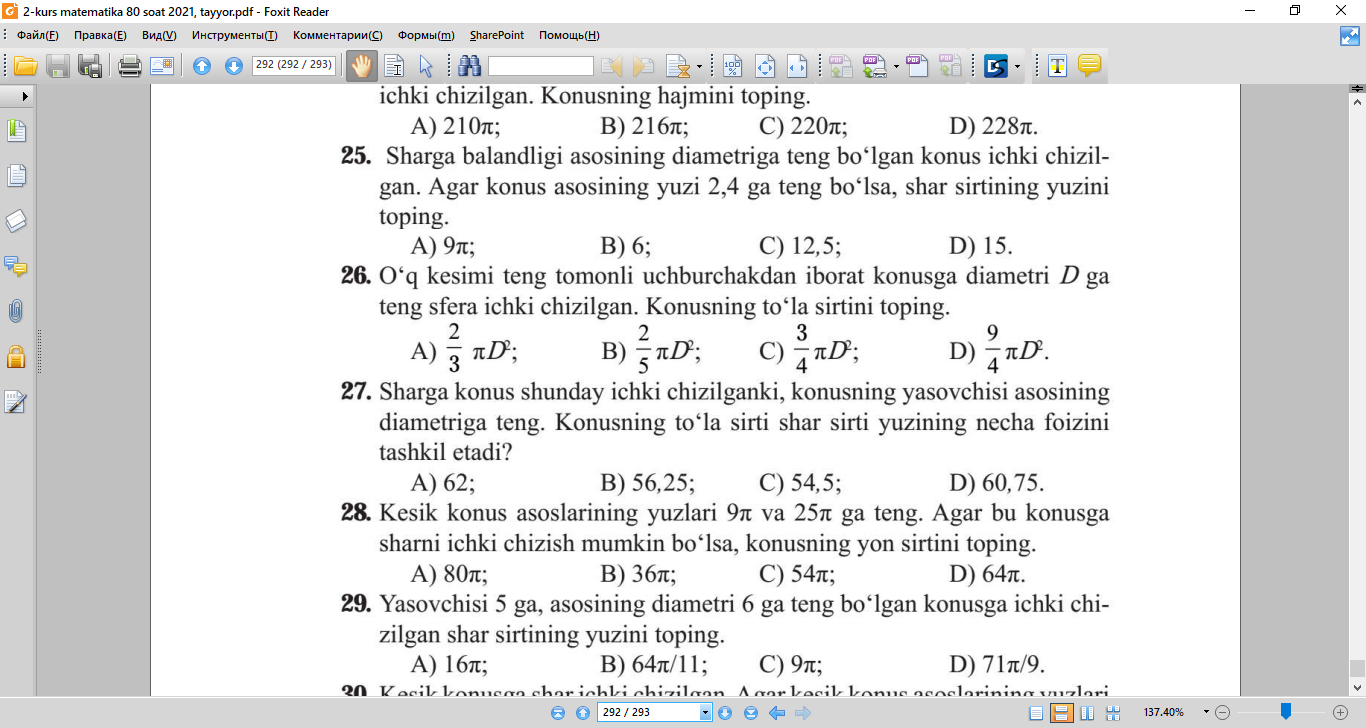Screen dimensions: 1366x728
Task: Open the 137.40% zoom dropdown
Action: tap(1206, 712)
